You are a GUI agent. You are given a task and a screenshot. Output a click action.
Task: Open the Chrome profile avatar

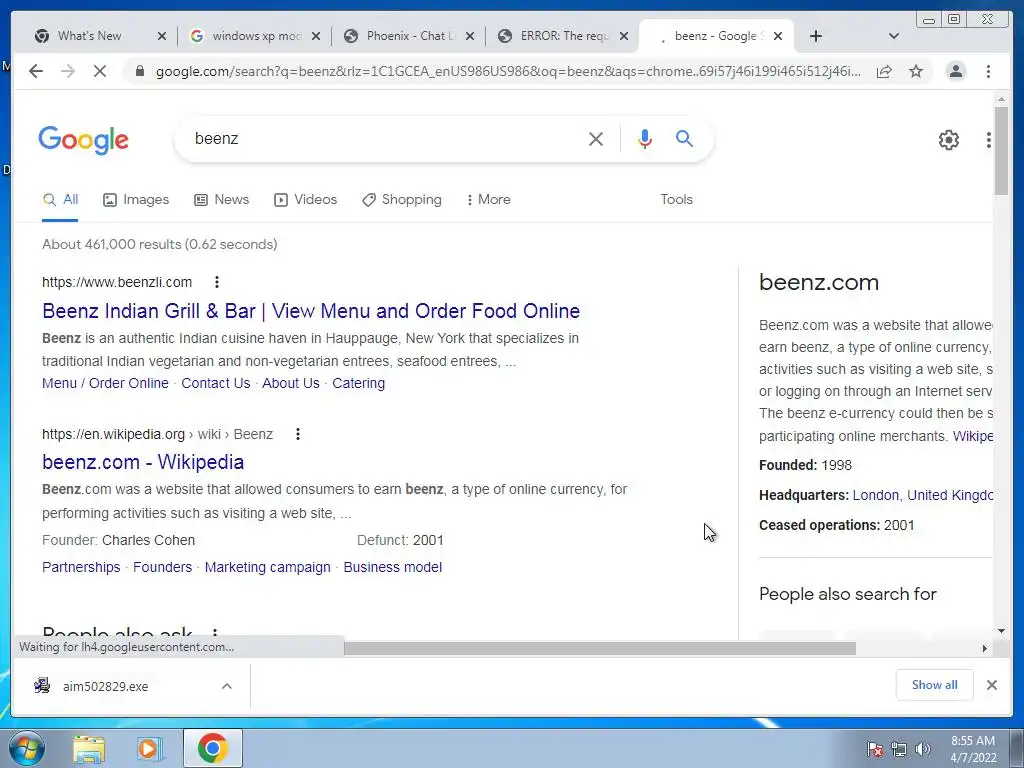[955, 71]
